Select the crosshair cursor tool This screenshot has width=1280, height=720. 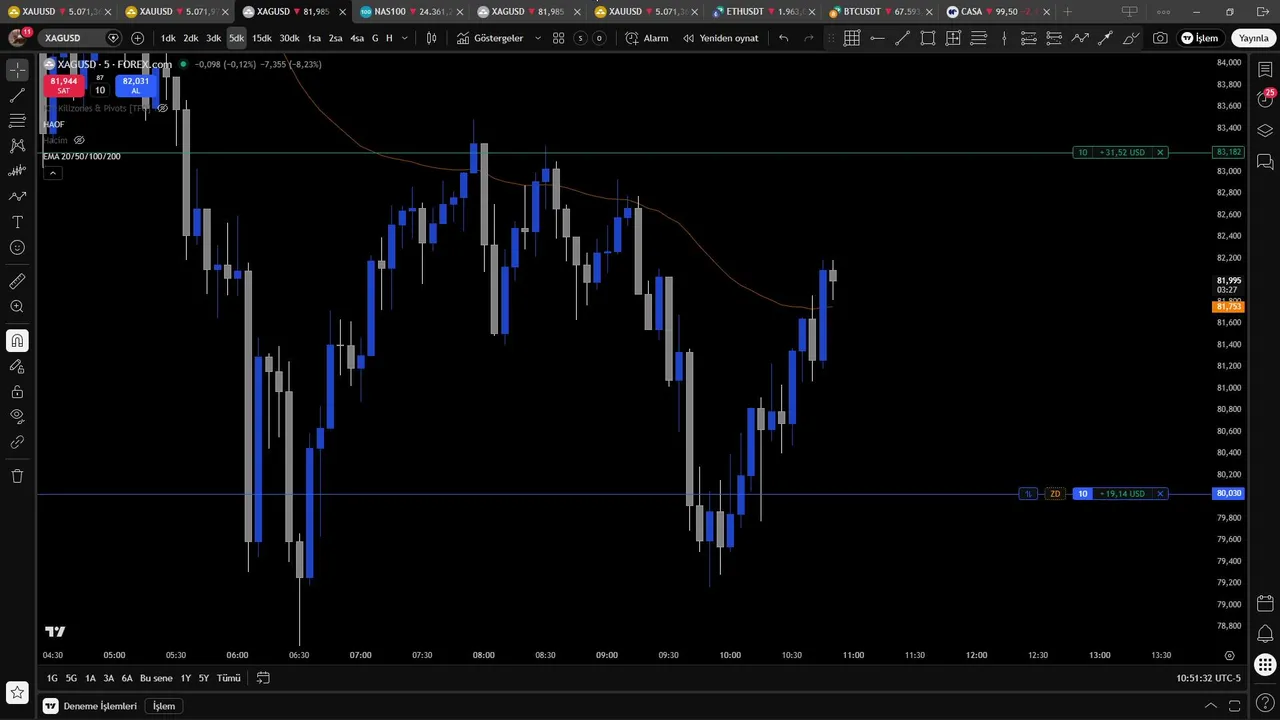tap(17, 70)
